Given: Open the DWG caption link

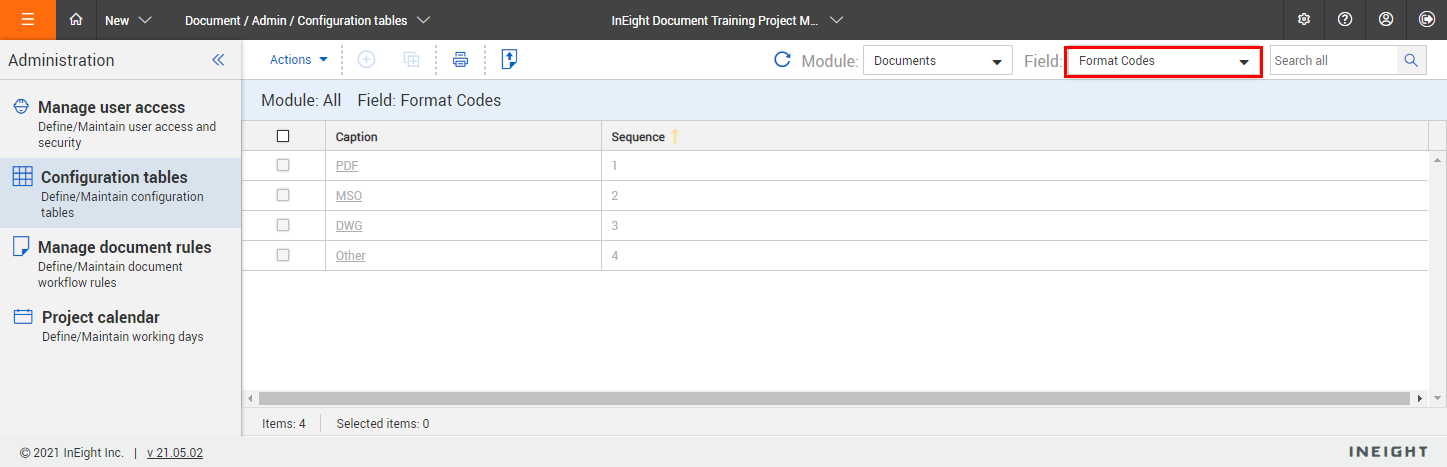Looking at the screenshot, I should tap(349, 225).
